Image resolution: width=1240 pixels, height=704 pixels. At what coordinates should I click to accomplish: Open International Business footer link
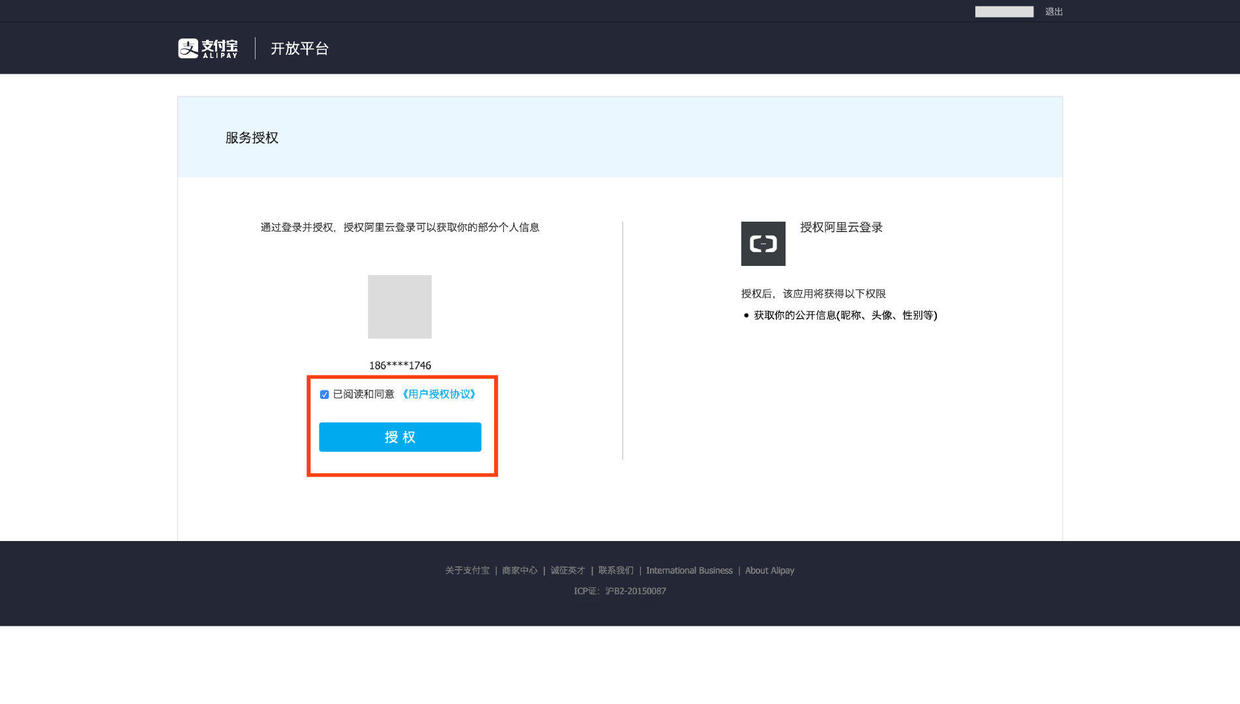(689, 571)
